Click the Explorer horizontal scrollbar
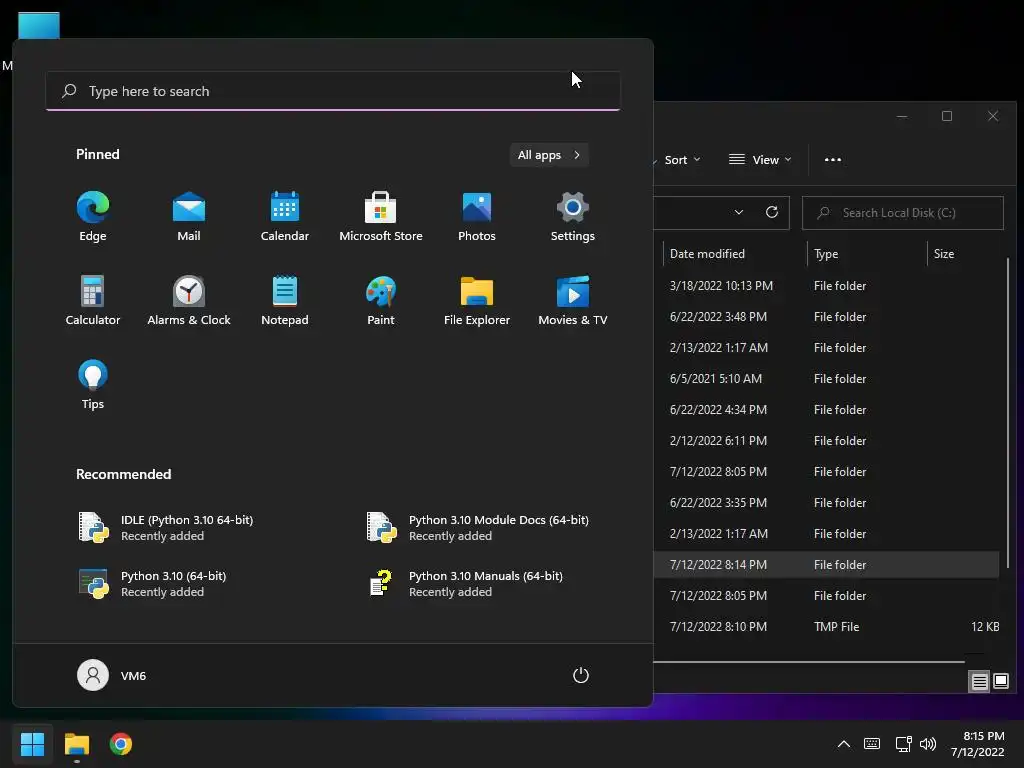The width and height of the screenshot is (1024, 768). click(808, 662)
